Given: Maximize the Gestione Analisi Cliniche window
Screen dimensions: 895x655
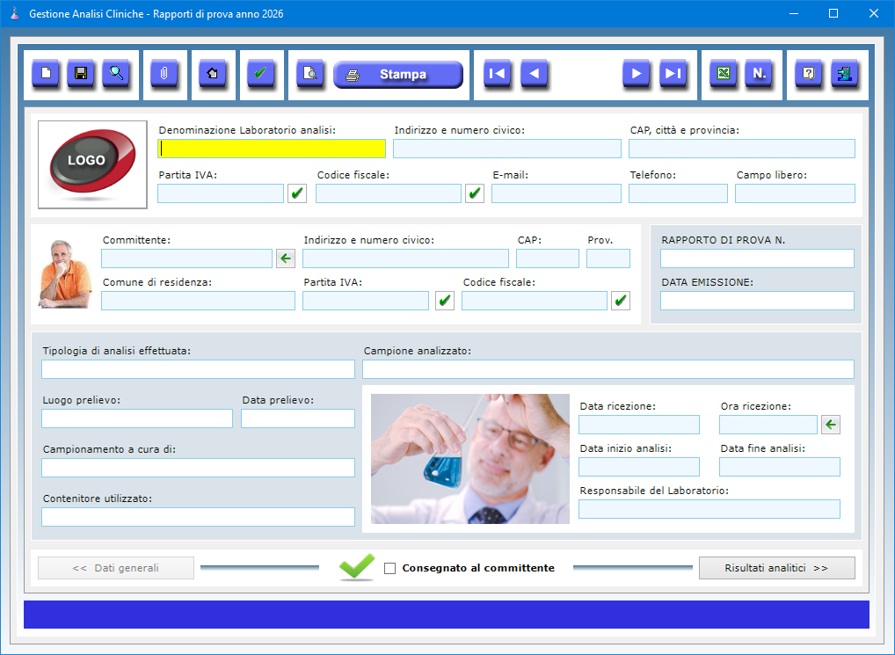Looking at the screenshot, I should 833,13.
